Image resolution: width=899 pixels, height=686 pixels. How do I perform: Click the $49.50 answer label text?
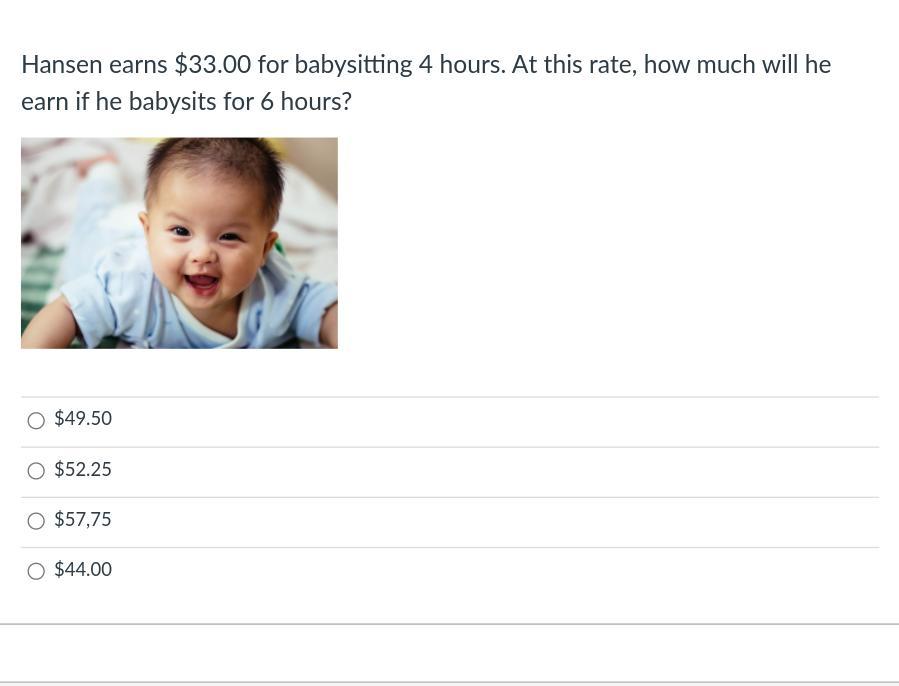pyautogui.click(x=83, y=418)
